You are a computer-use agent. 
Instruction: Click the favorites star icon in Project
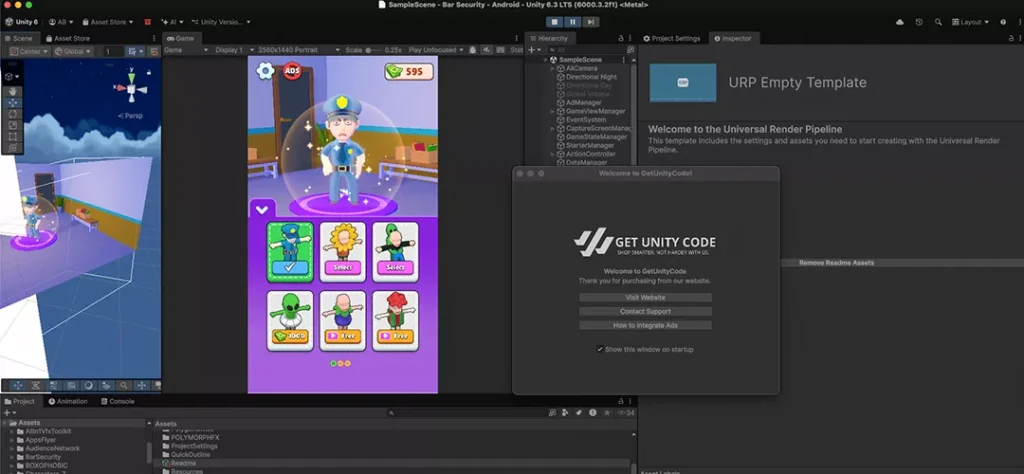607,413
